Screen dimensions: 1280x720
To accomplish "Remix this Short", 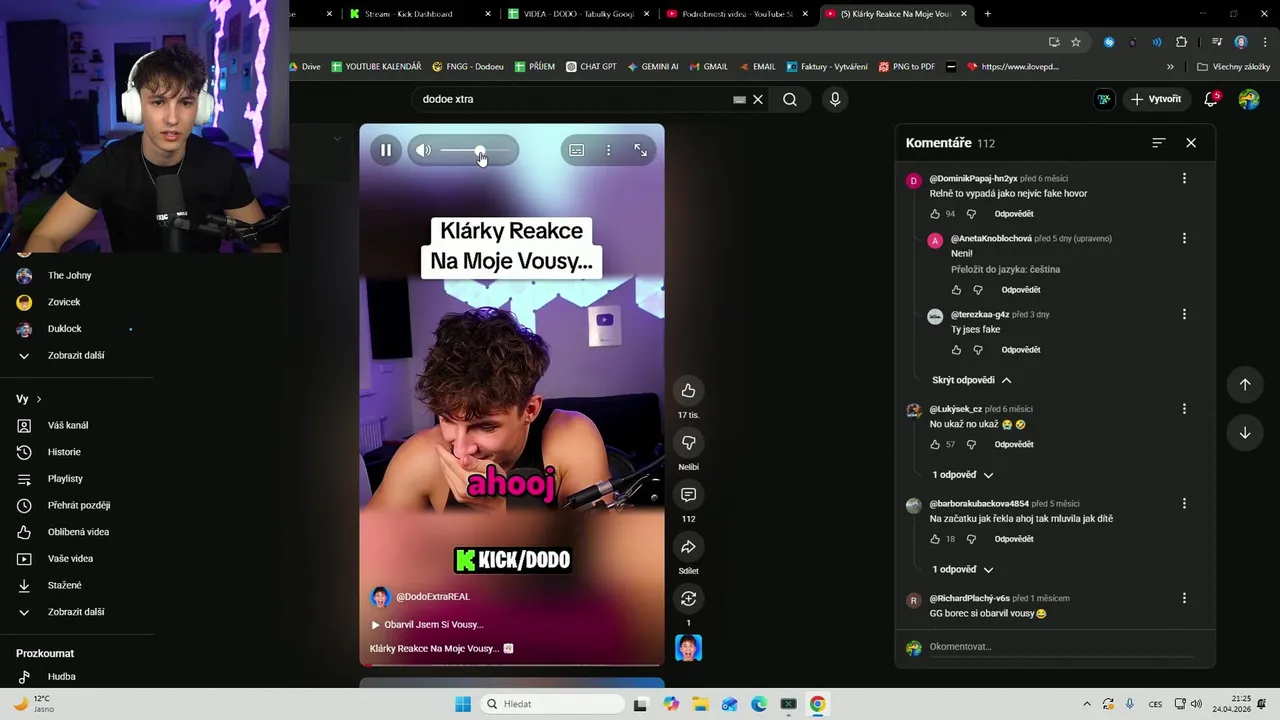I will tap(688, 598).
